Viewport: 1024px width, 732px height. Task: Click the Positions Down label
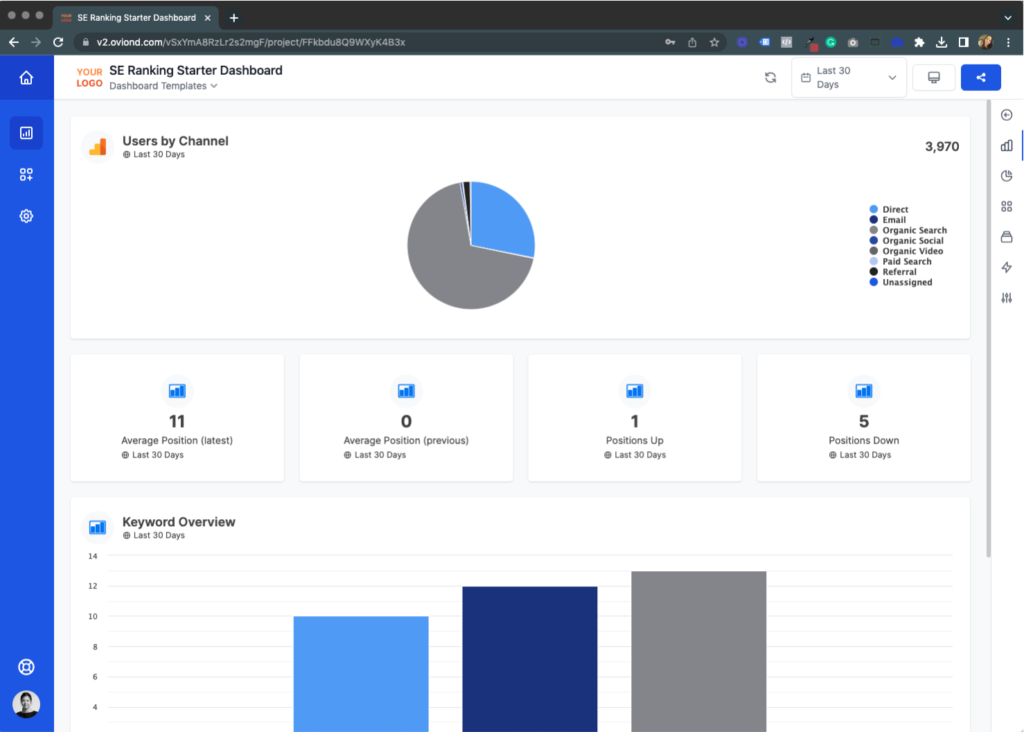pos(863,441)
